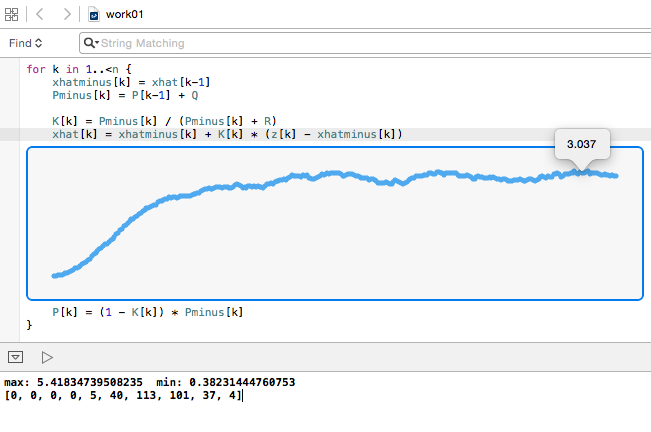Open the related items grid menu
Image resolution: width=651 pixels, height=432 pixels.
tap(13, 15)
